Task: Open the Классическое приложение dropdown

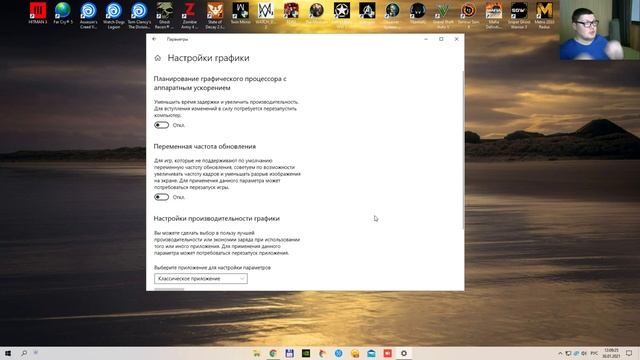Action: coord(201,278)
